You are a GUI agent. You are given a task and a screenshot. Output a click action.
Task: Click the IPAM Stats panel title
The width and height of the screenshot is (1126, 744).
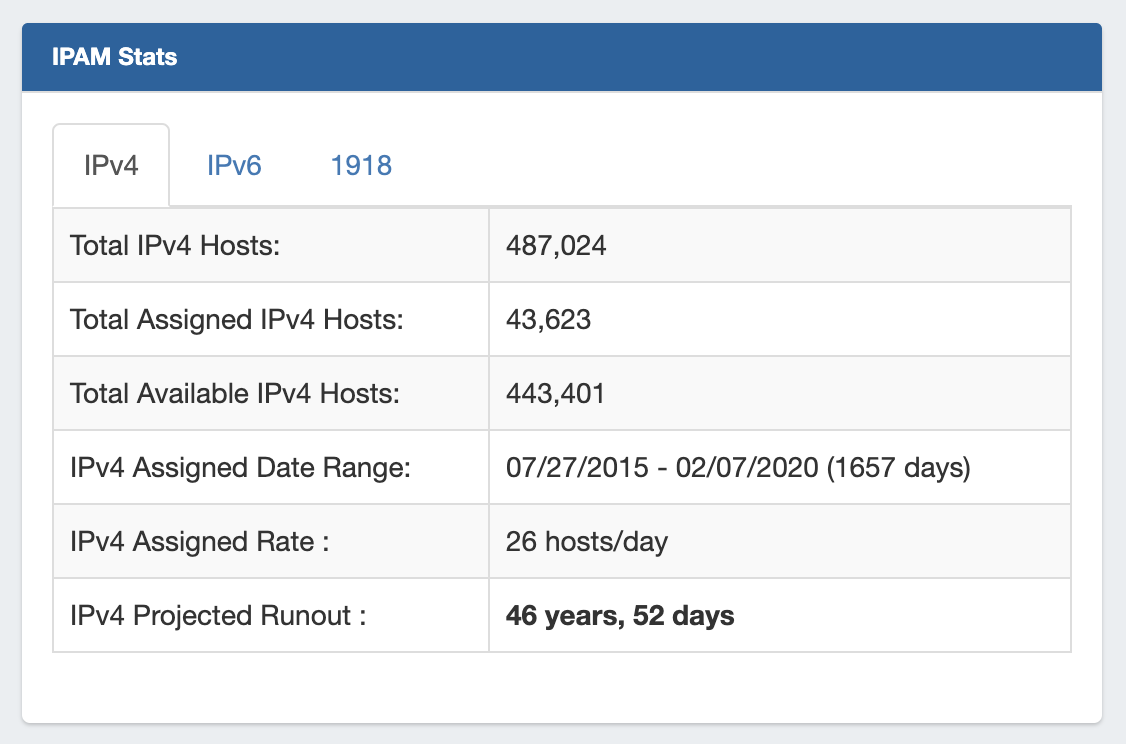coord(114,57)
